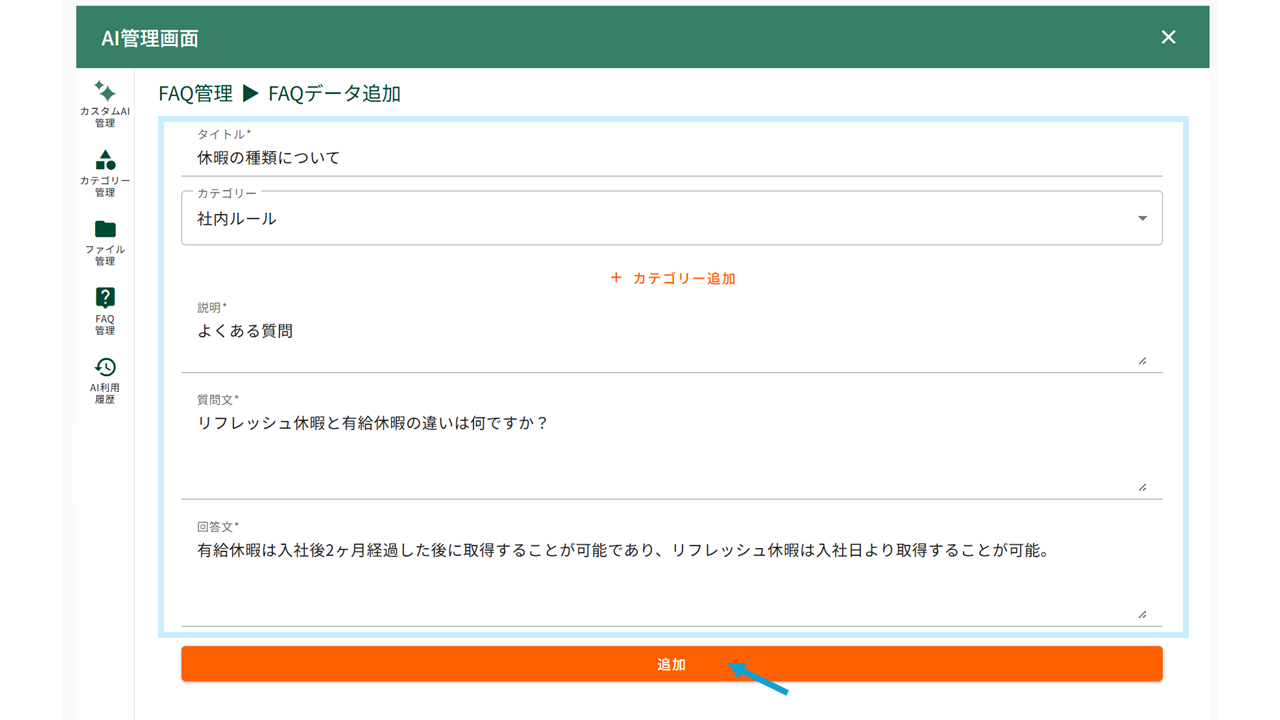Viewport: 1280px width, 720px height.
Task: Expand the カテゴリー dropdown arrow
Action: click(1142, 219)
